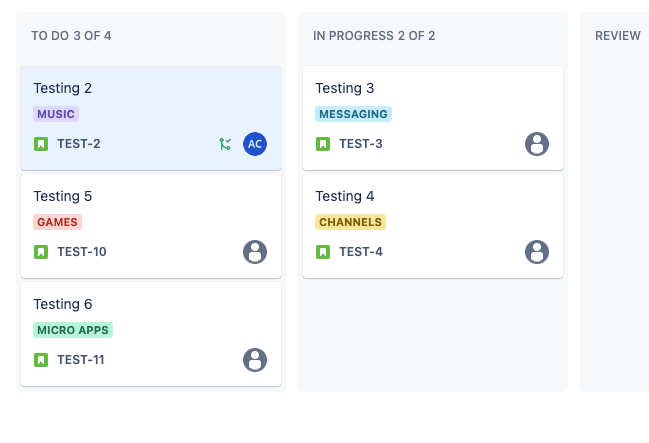Open the TEST-3 issue key link

coord(361,144)
